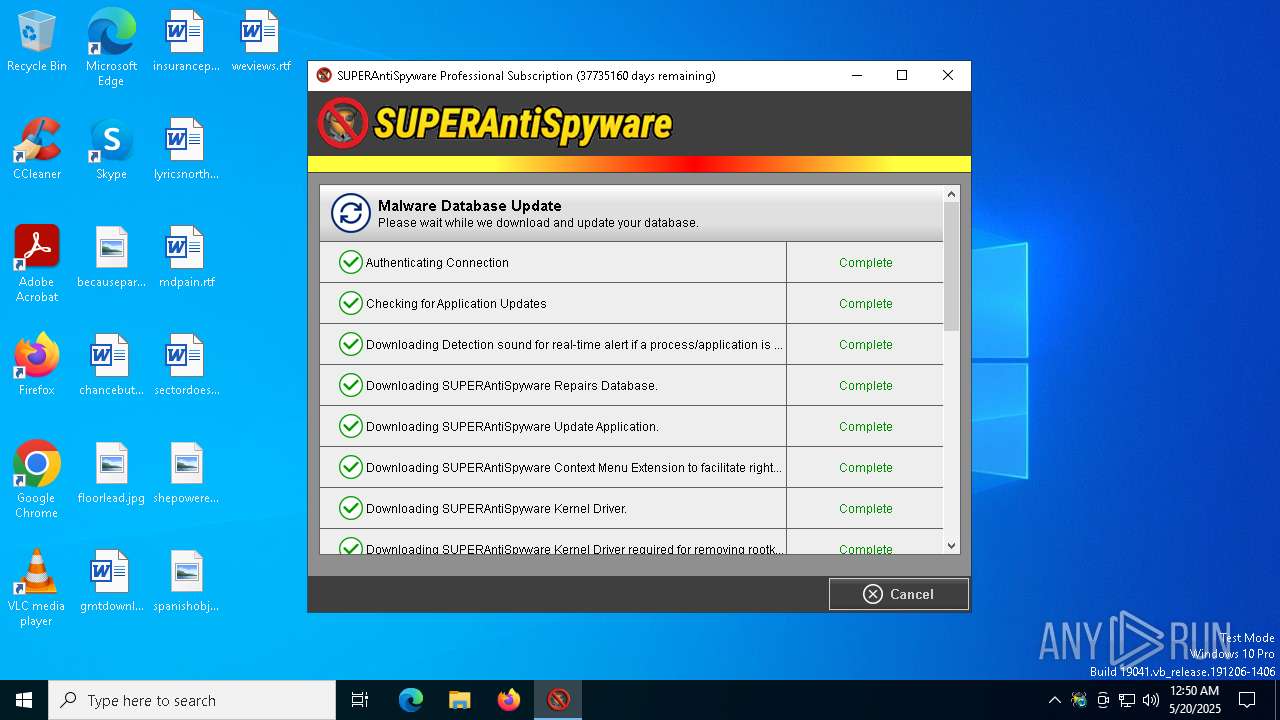Click Complete status for Checking for Application Updates
The image size is (1280, 720).
point(865,304)
